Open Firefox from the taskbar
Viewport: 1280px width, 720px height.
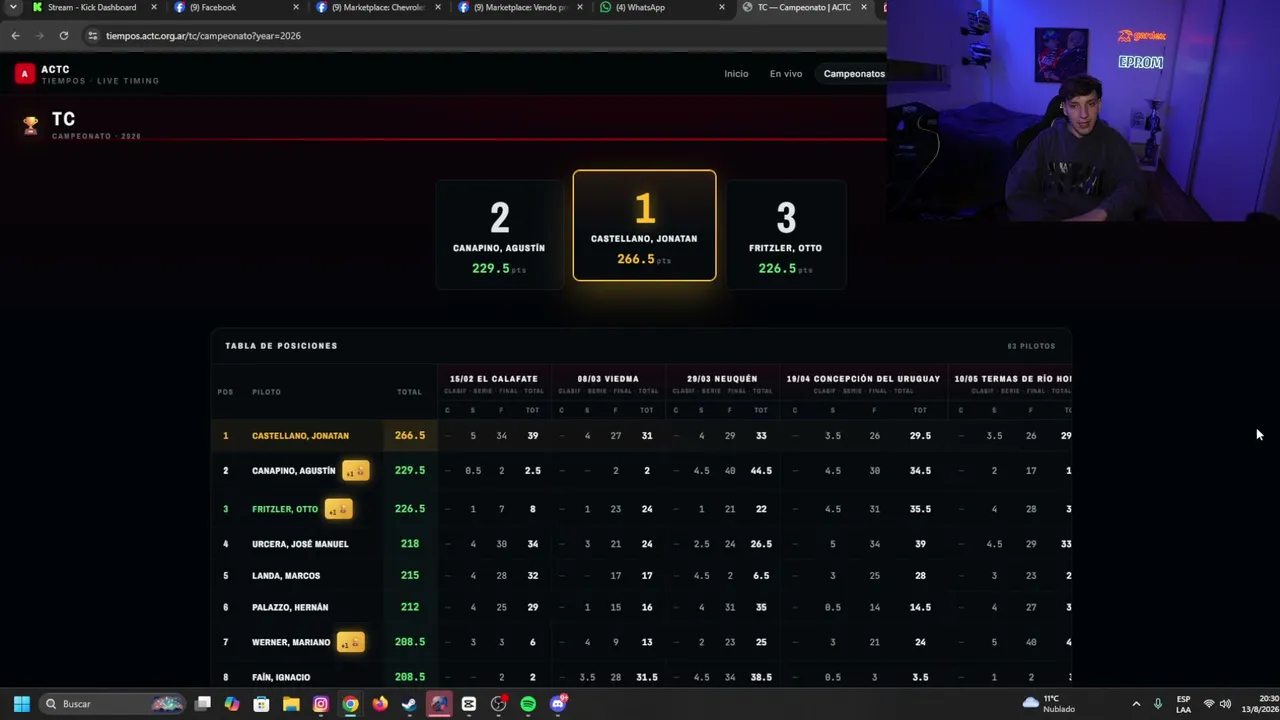[380, 704]
